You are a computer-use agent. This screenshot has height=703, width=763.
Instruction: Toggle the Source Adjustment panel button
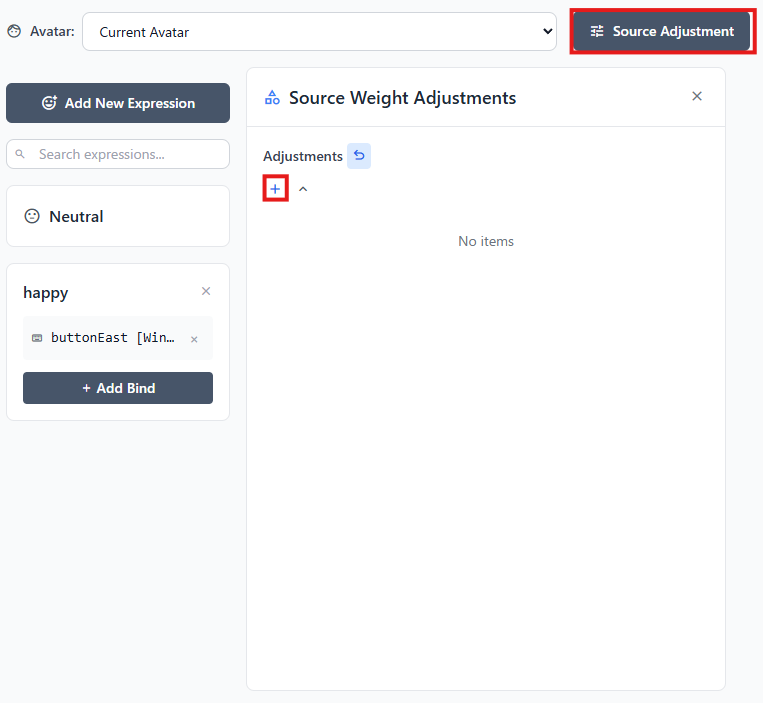pyautogui.click(x=662, y=31)
